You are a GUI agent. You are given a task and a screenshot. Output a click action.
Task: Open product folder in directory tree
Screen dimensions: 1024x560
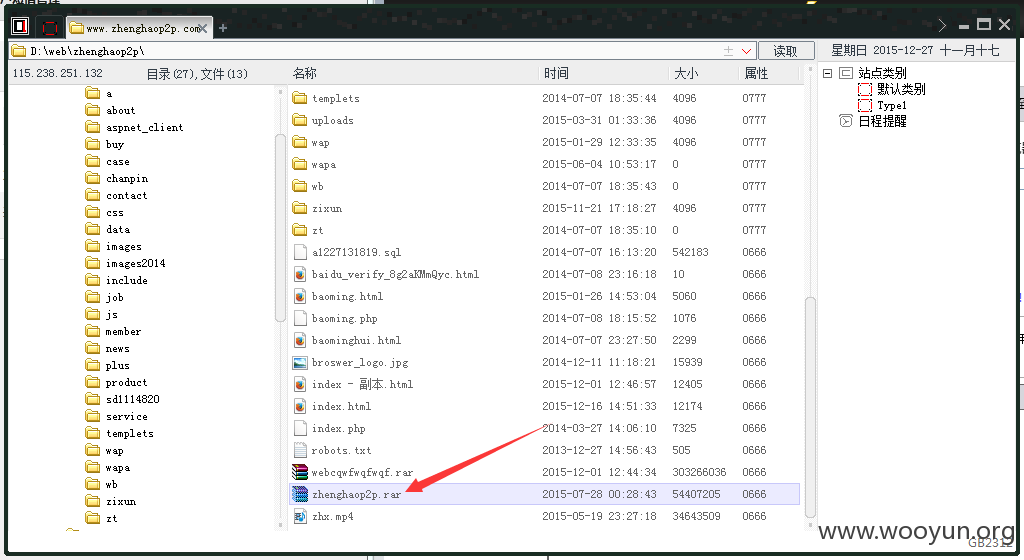[x=126, y=382]
